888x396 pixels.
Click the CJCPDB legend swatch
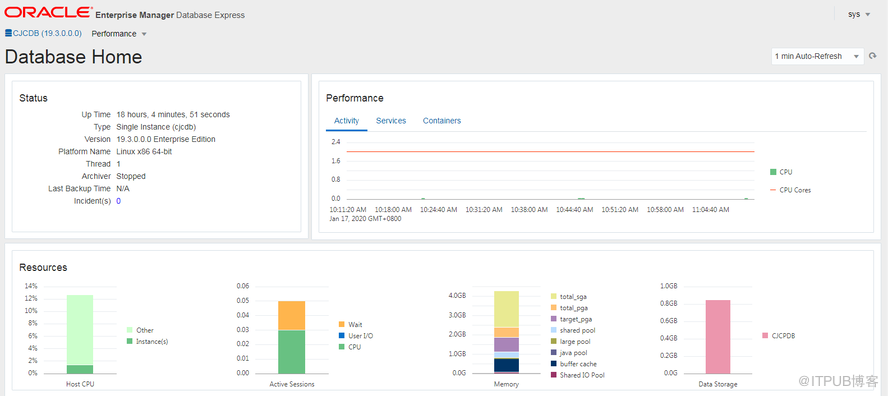tap(766, 335)
